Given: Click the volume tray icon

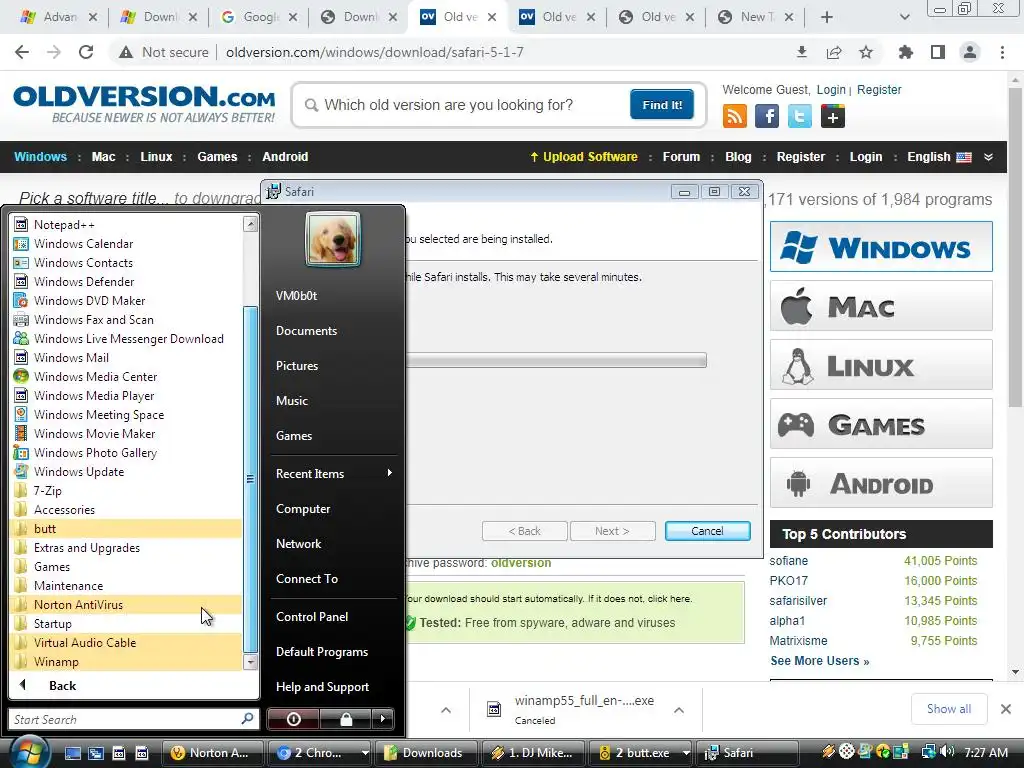Looking at the screenshot, I should click(948, 752).
